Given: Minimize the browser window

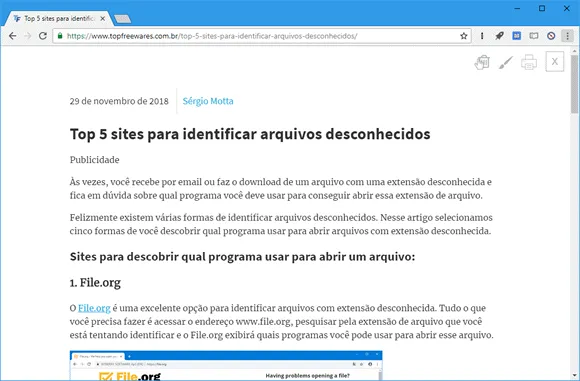Looking at the screenshot, I should tap(517, 8).
